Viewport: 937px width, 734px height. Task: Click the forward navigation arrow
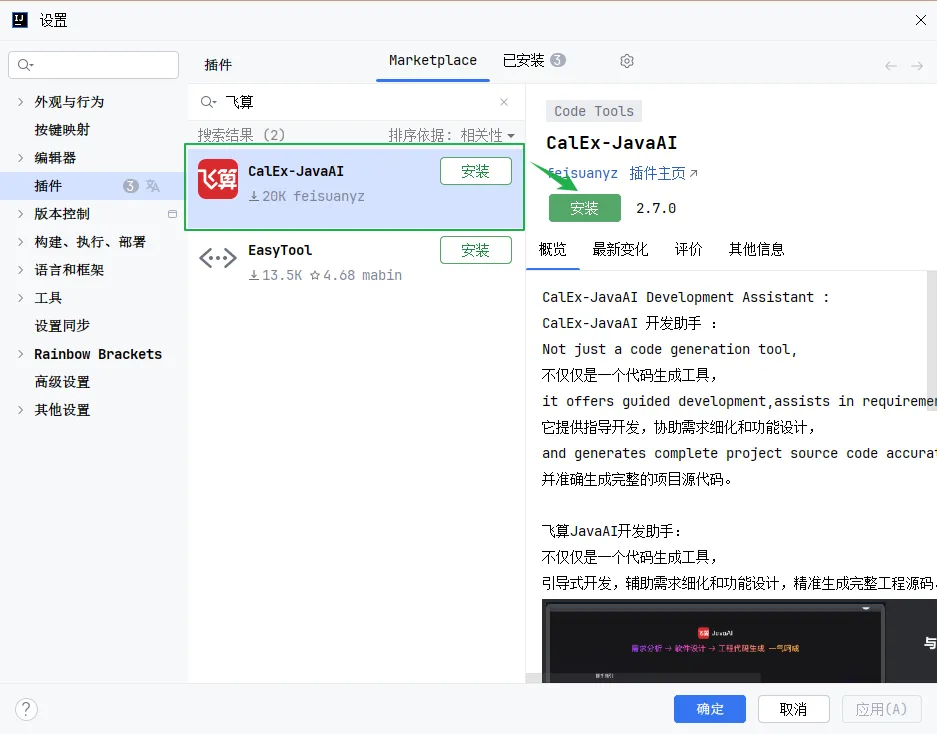coord(917,65)
